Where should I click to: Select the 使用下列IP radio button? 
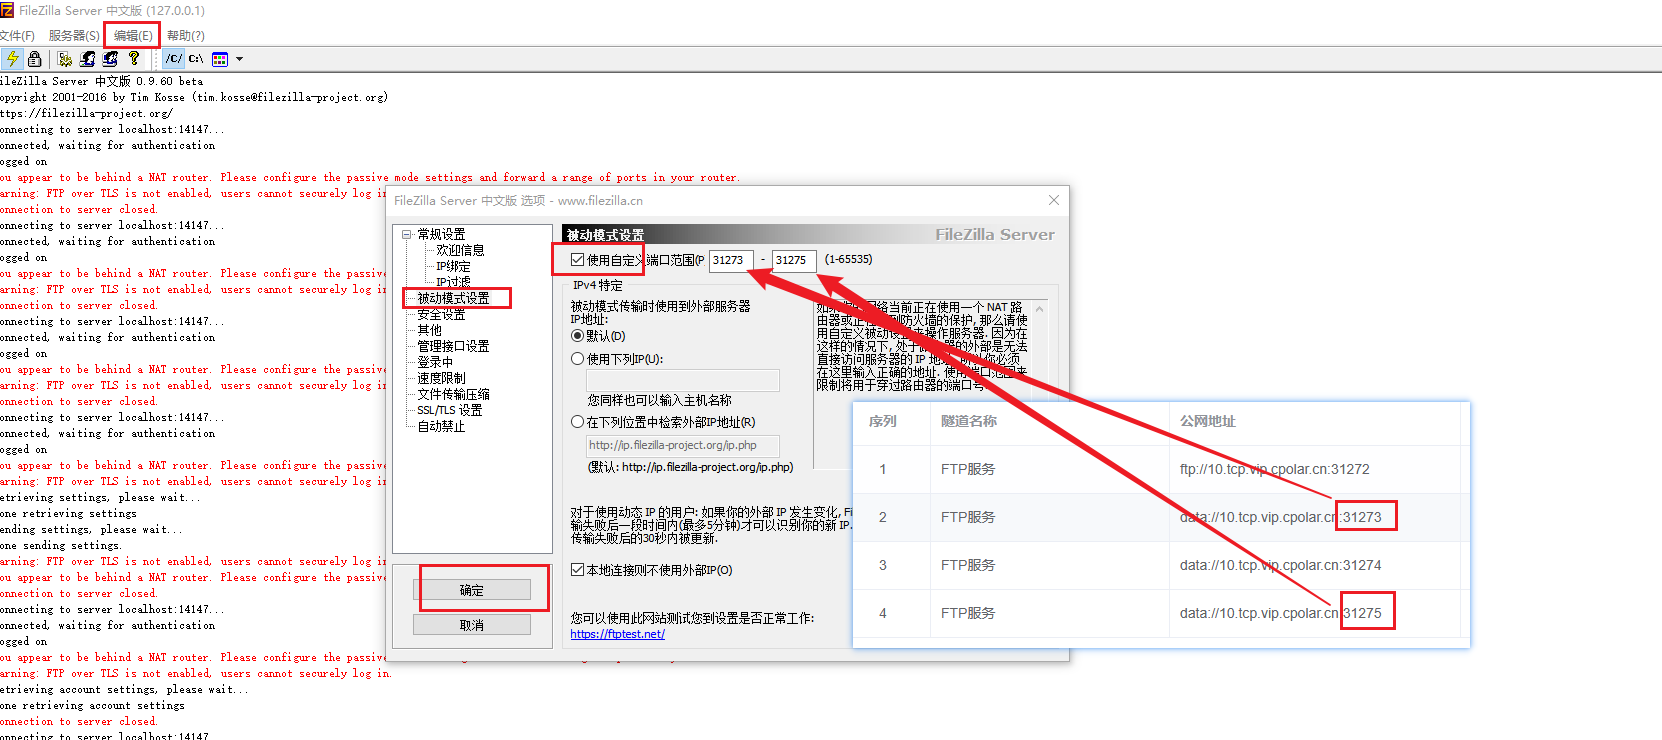click(x=577, y=359)
